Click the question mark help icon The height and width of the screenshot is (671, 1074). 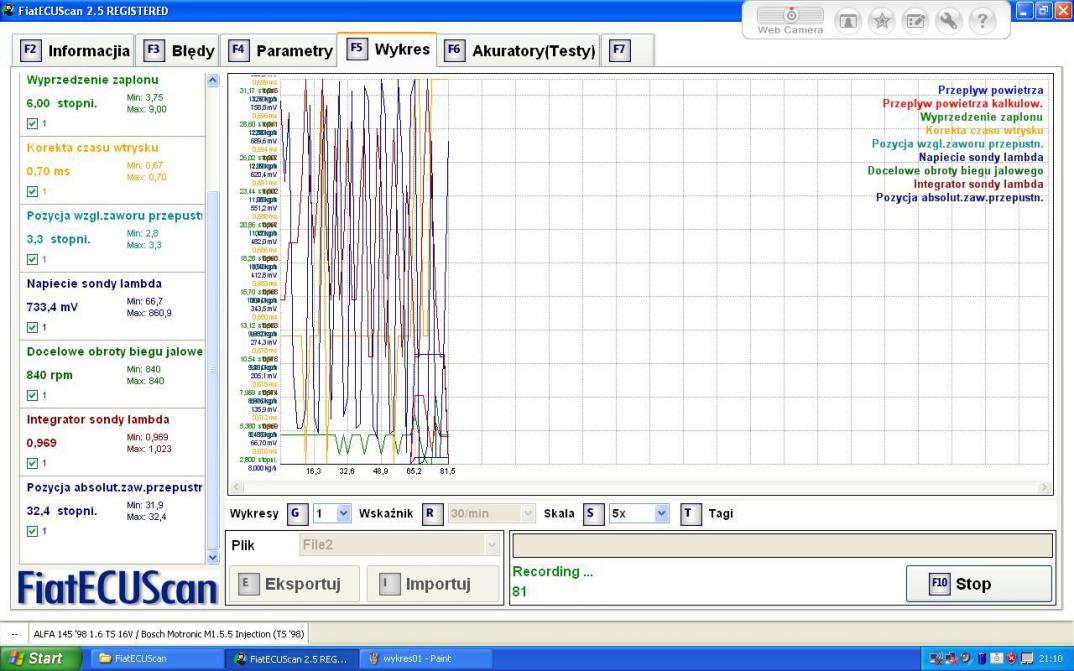click(x=982, y=21)
